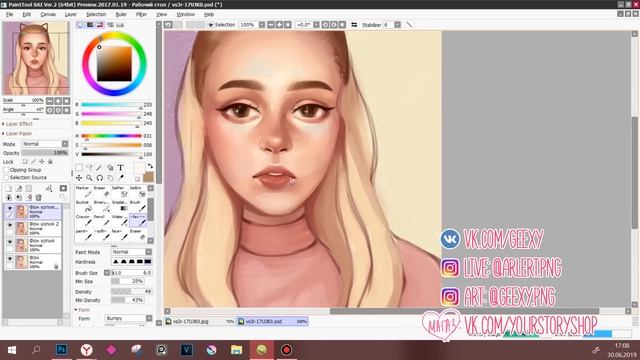This screenshot has width=640, height=360.
Task: Toggle preserve opacity lock icon
Action: point(25,162)
